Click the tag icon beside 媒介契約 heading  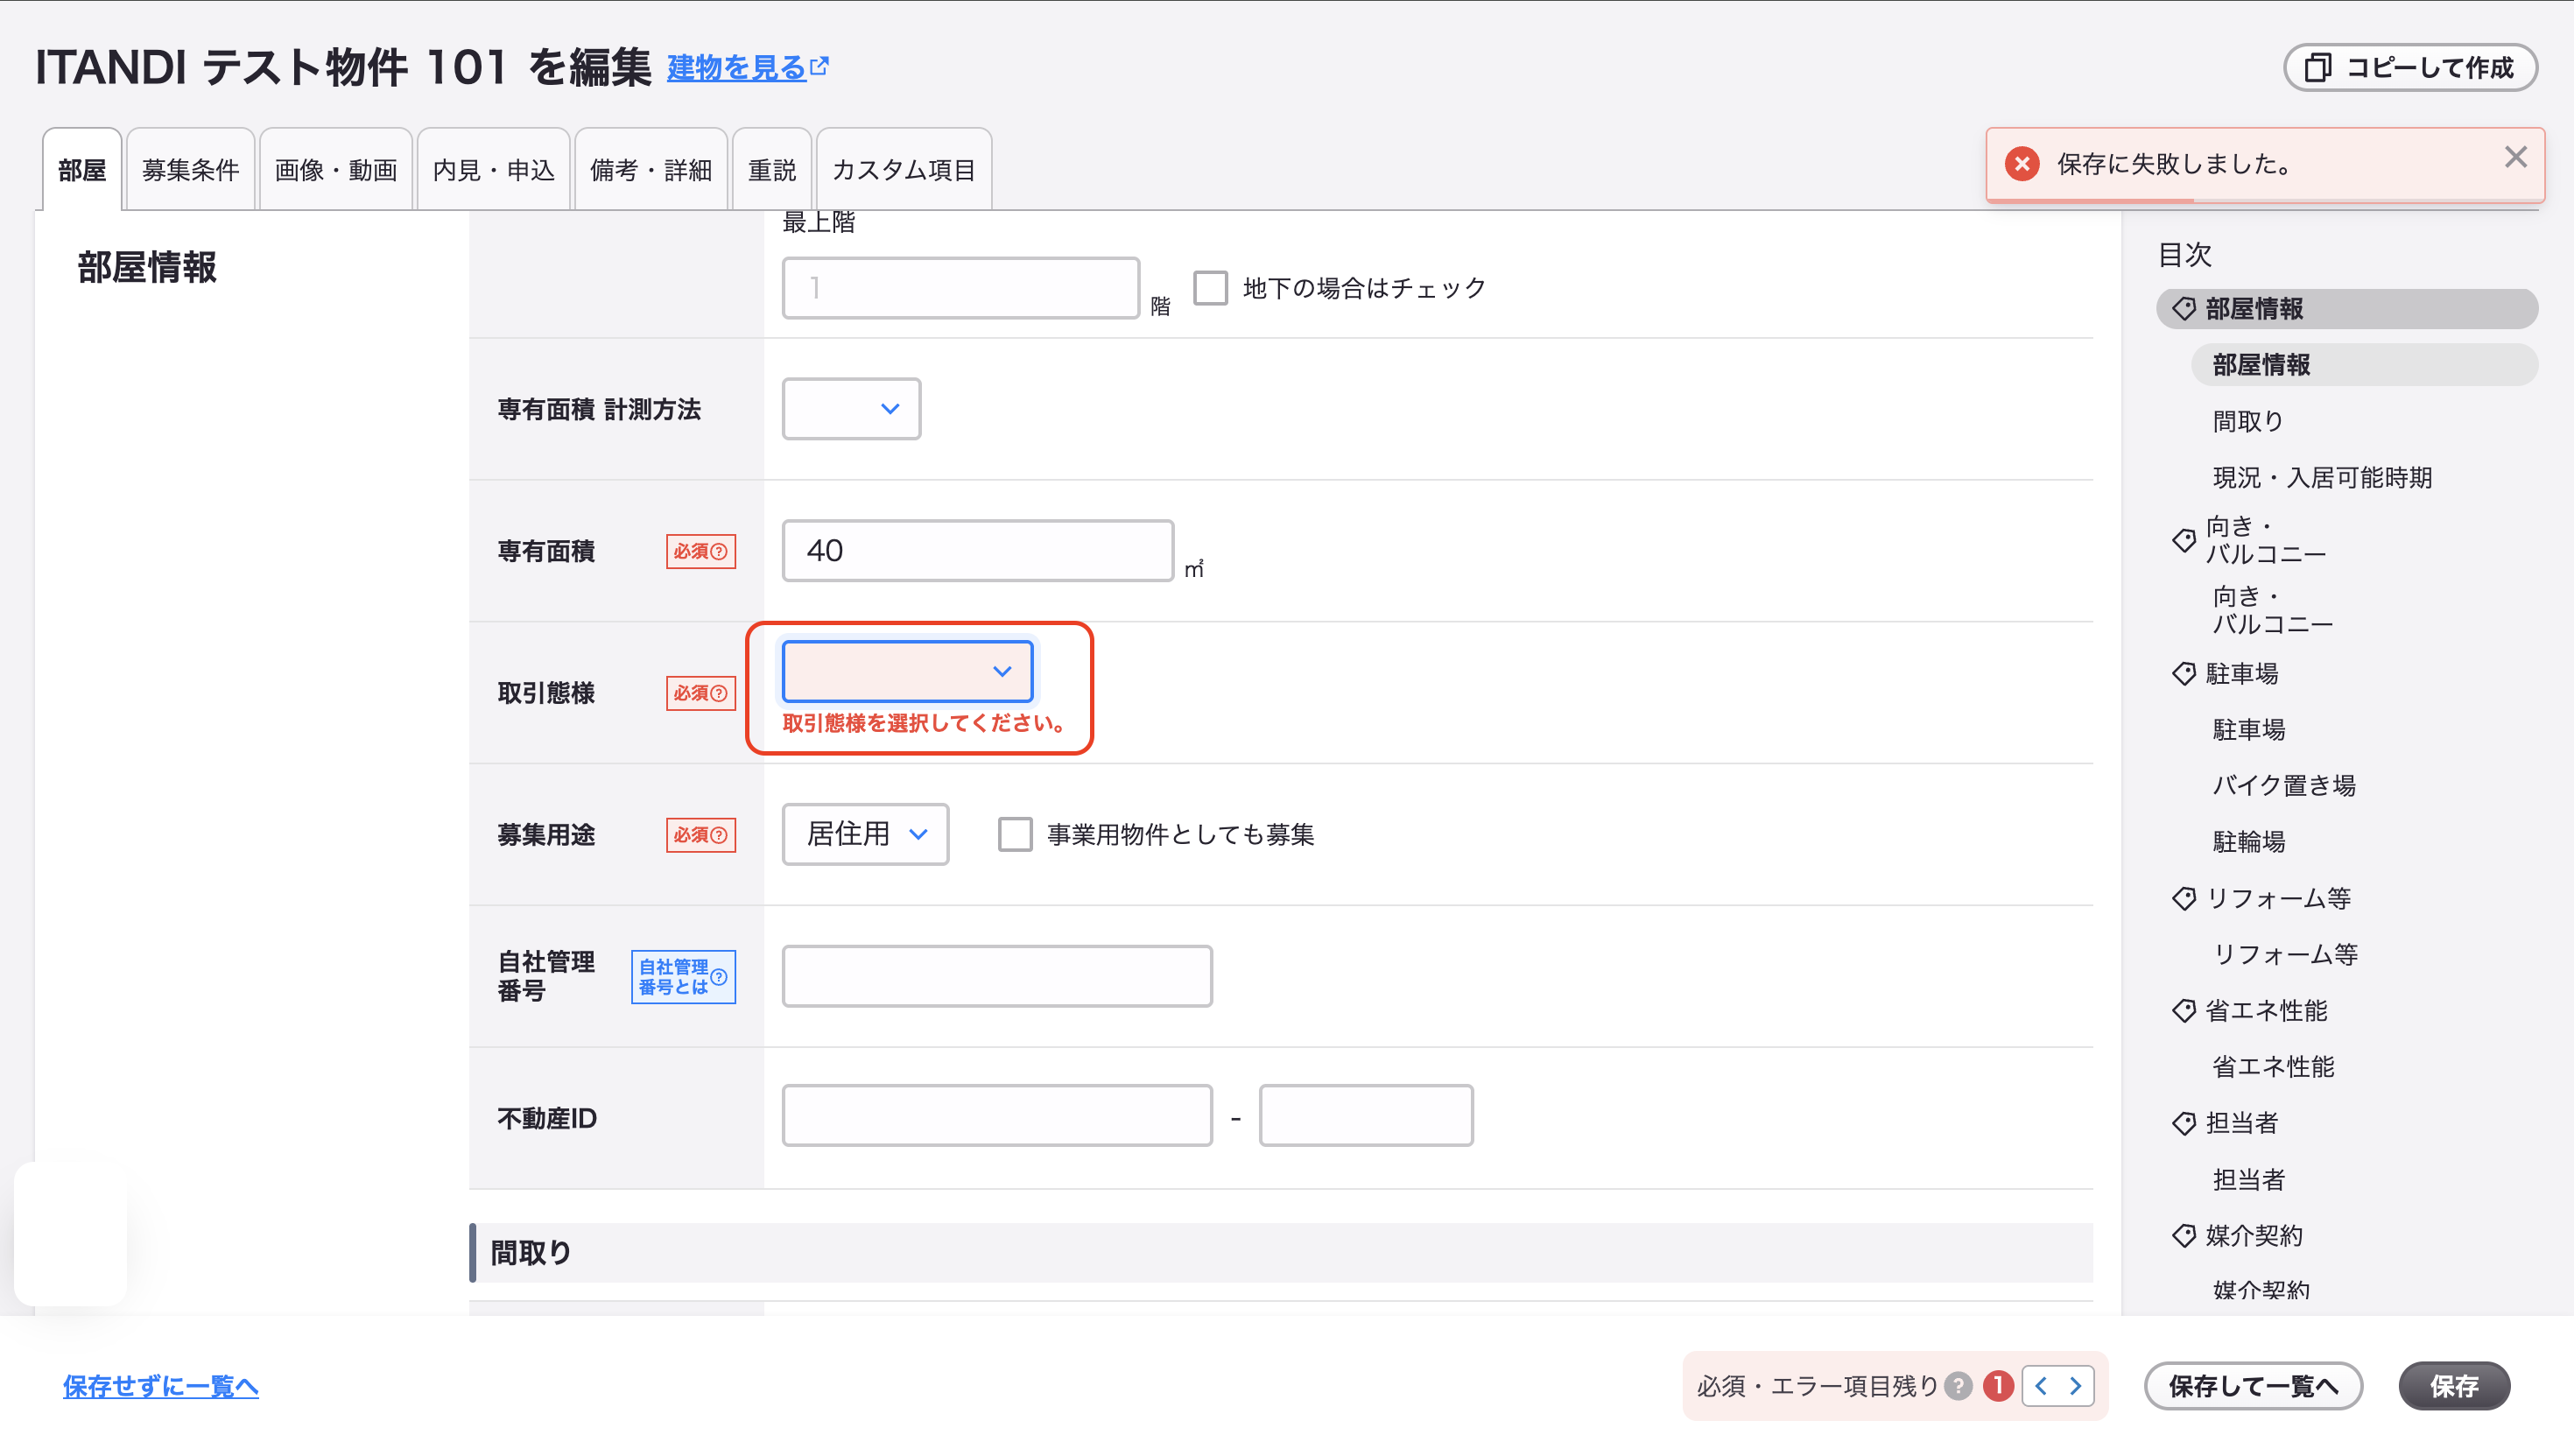click(2184, 1235)
